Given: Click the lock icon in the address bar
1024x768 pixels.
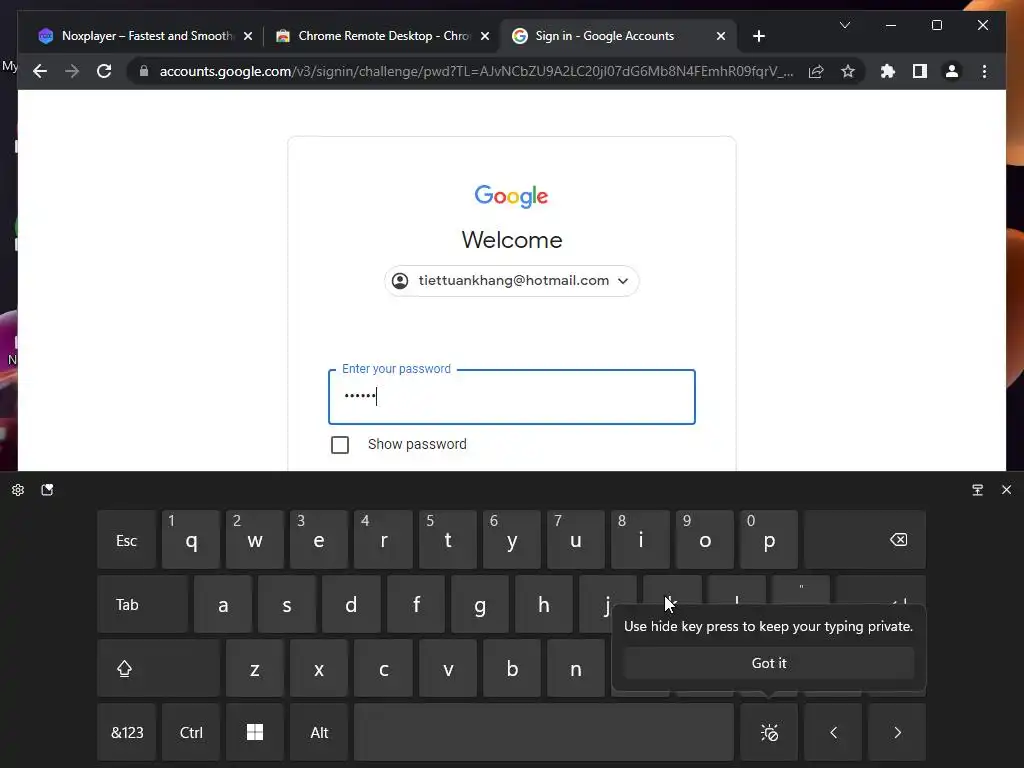Looking at the screenshot, I should pos(144,71).
